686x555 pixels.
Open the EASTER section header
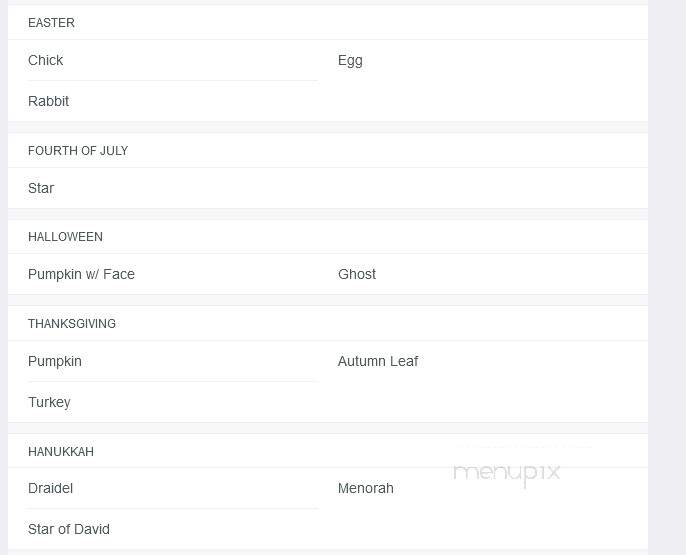[x=51, y=23]
